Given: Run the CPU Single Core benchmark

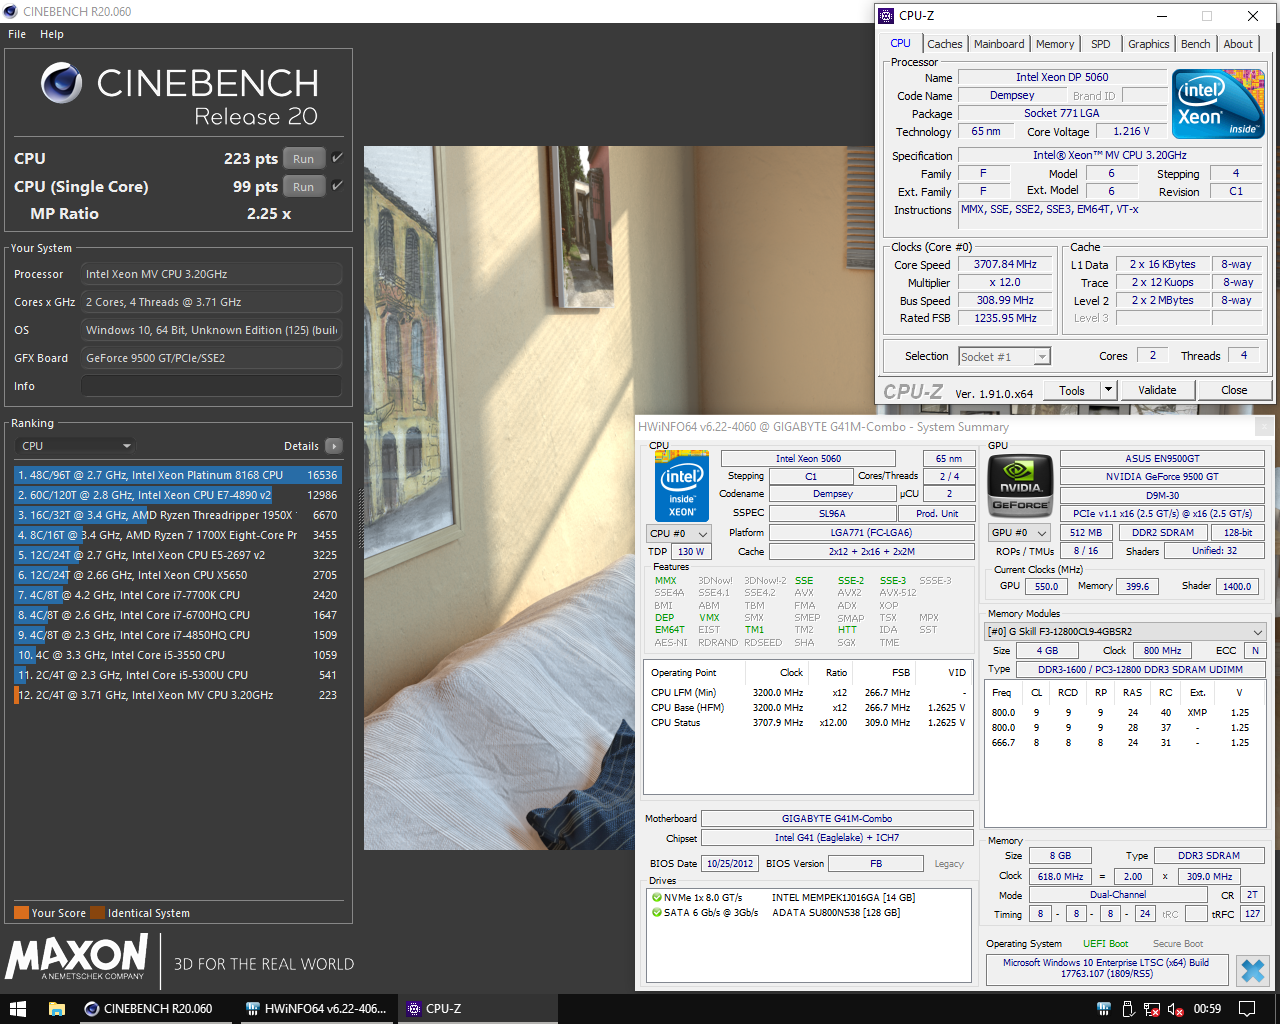Looking at the screenshot, I should pos(303,187).
